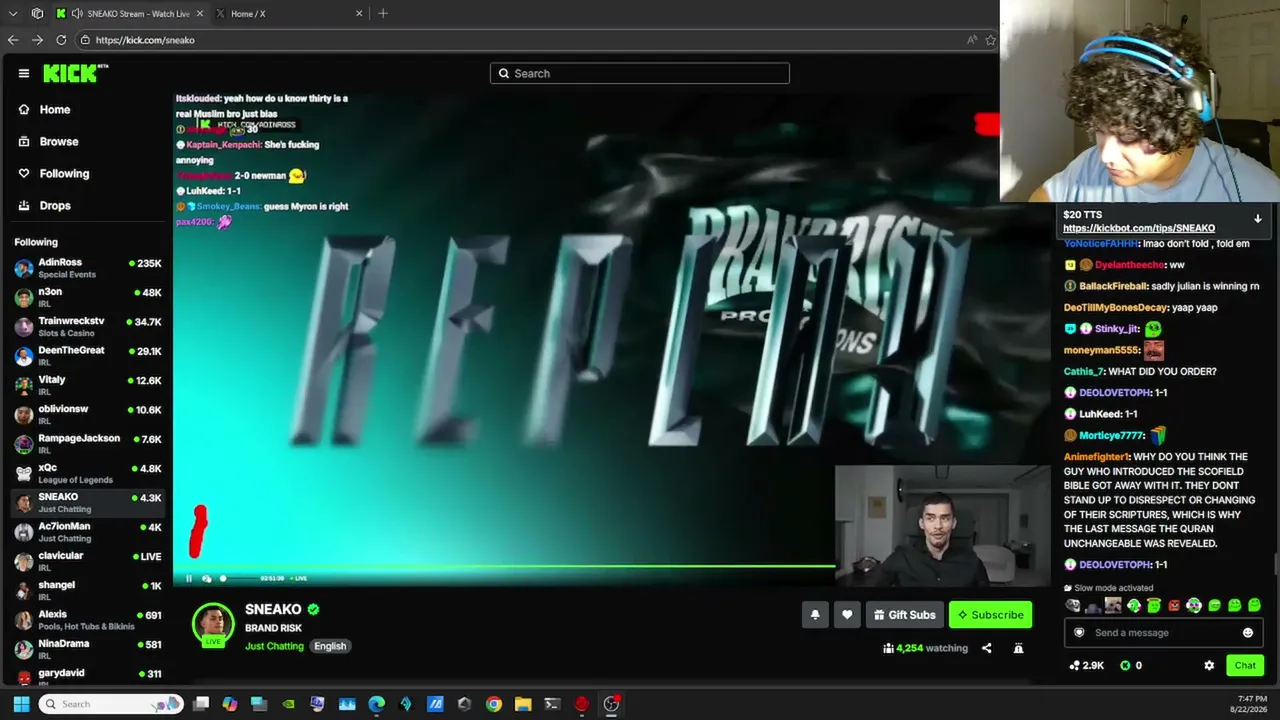Image resolution: width=1280 pixels, height=720 pixels.
Task: Adjust the stream player volume slider
Action: (237, 578)
